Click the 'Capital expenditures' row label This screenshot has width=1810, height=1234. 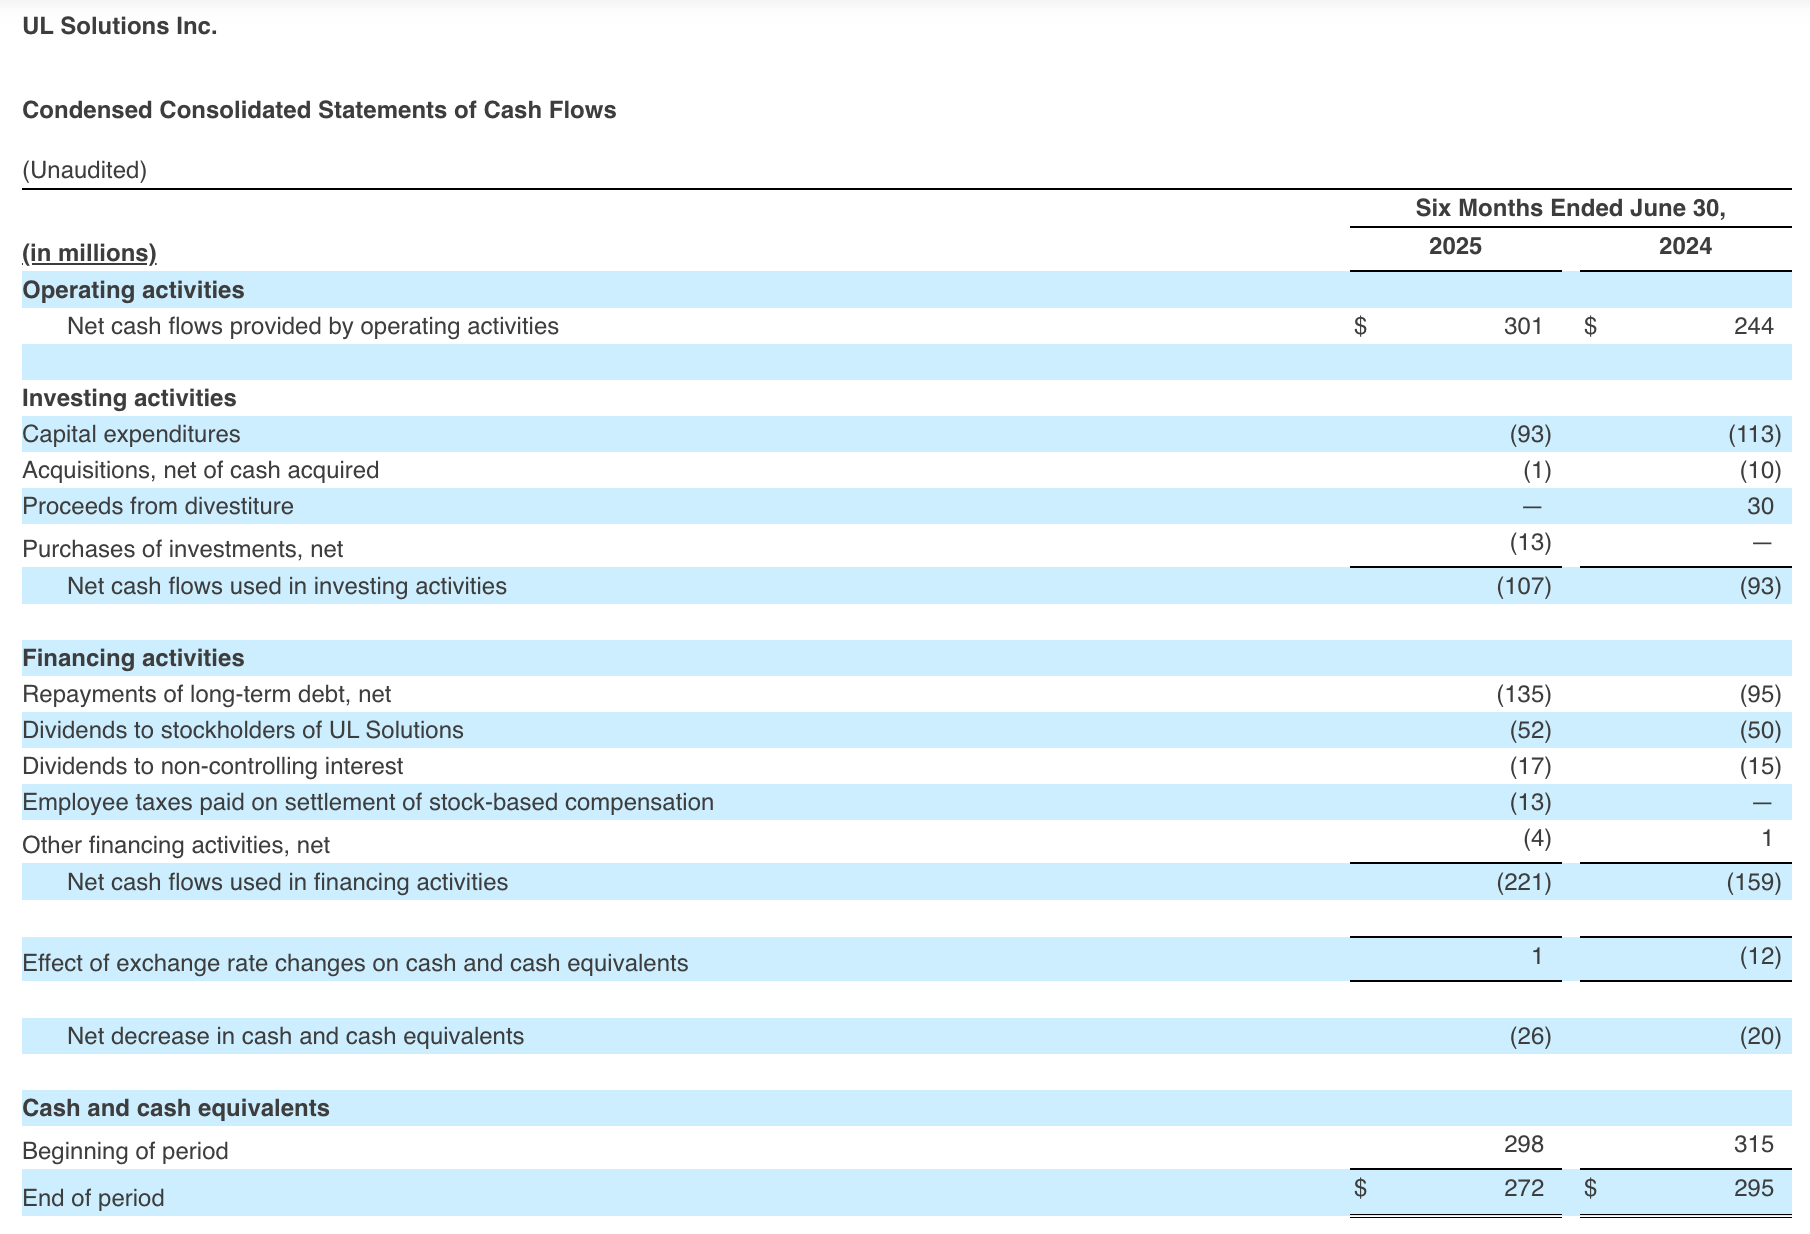(131, 434)
